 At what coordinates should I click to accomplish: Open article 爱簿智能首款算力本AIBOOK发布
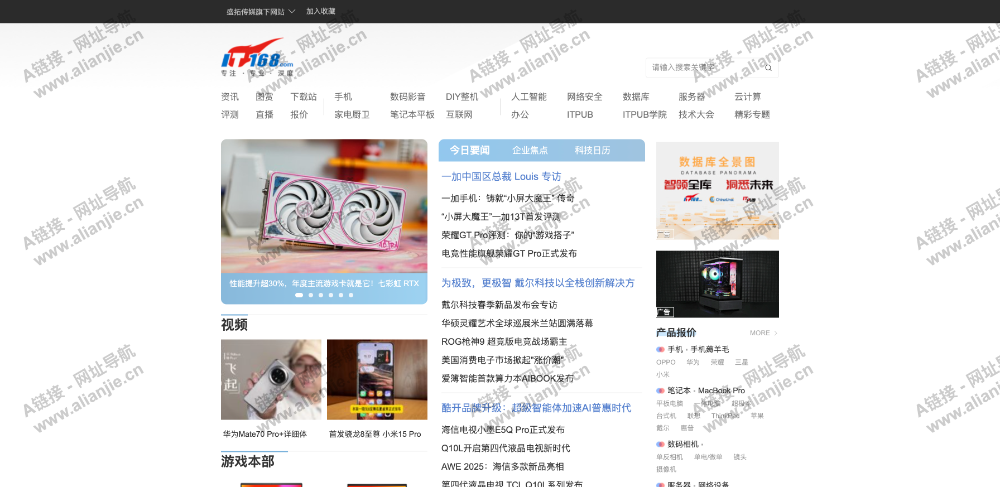pos(508,379)
